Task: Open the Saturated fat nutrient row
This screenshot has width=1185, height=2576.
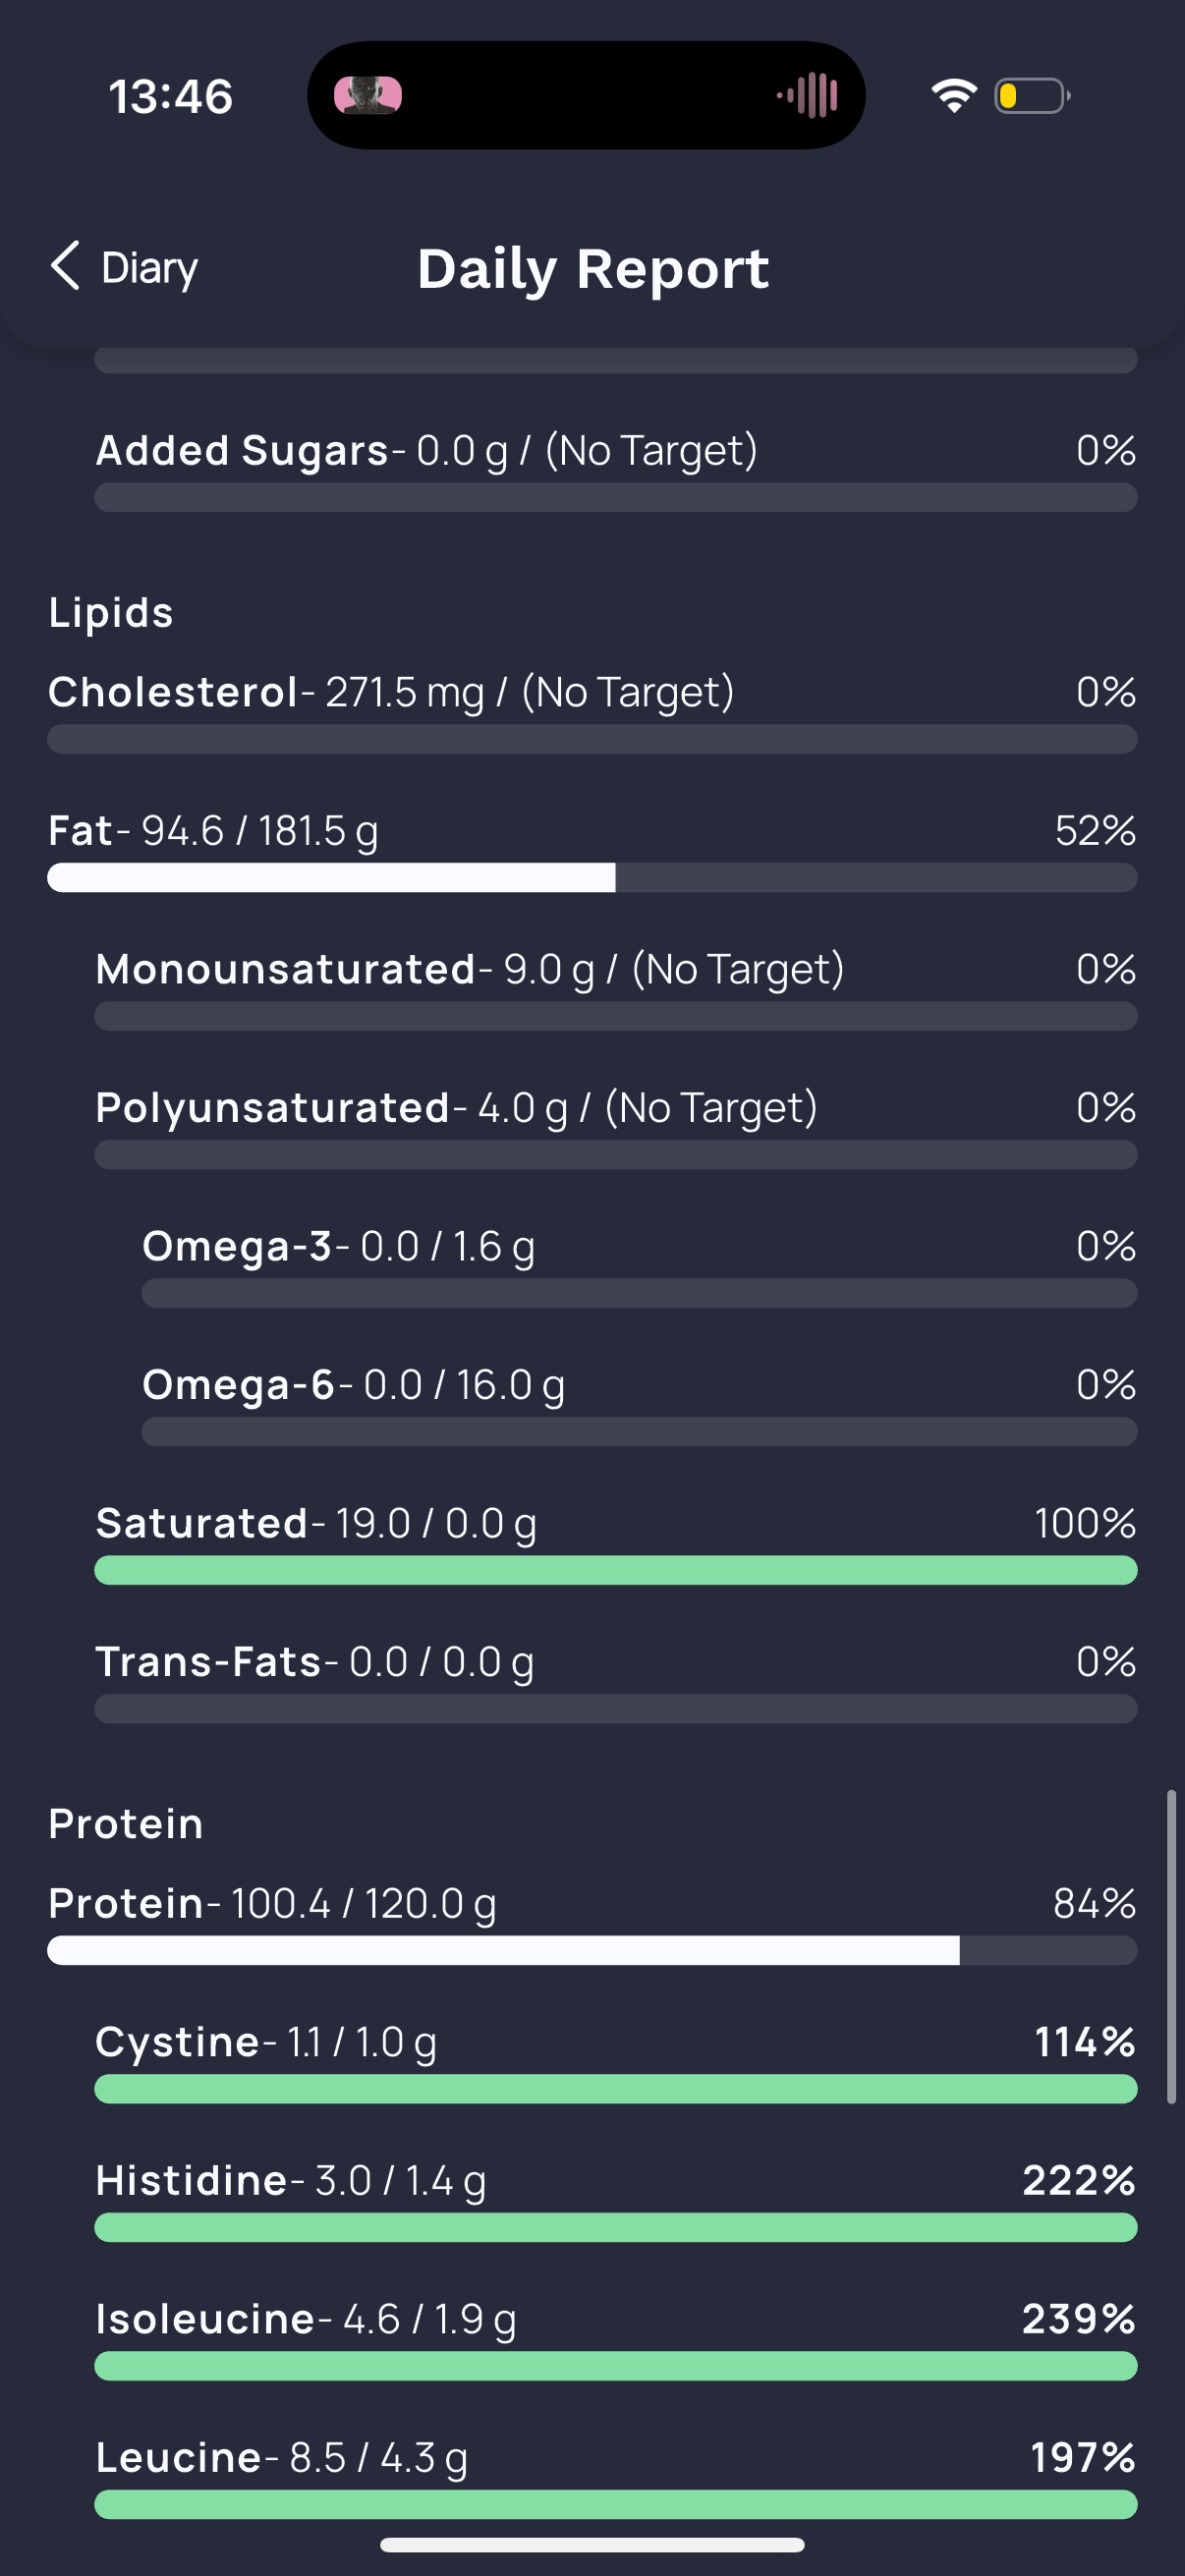Action: click(x=616, y=1543)
